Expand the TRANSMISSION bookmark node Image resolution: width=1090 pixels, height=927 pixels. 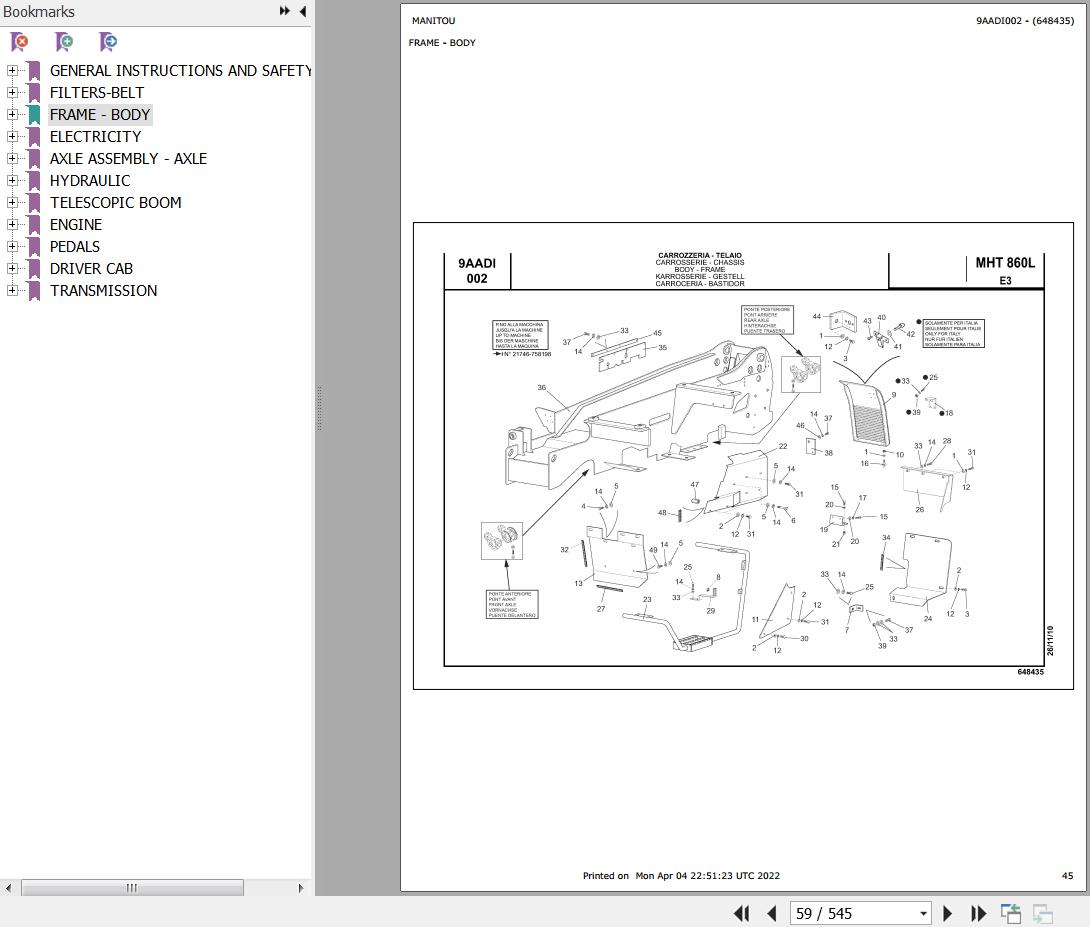pyautogui.click(x=12, y=290)
